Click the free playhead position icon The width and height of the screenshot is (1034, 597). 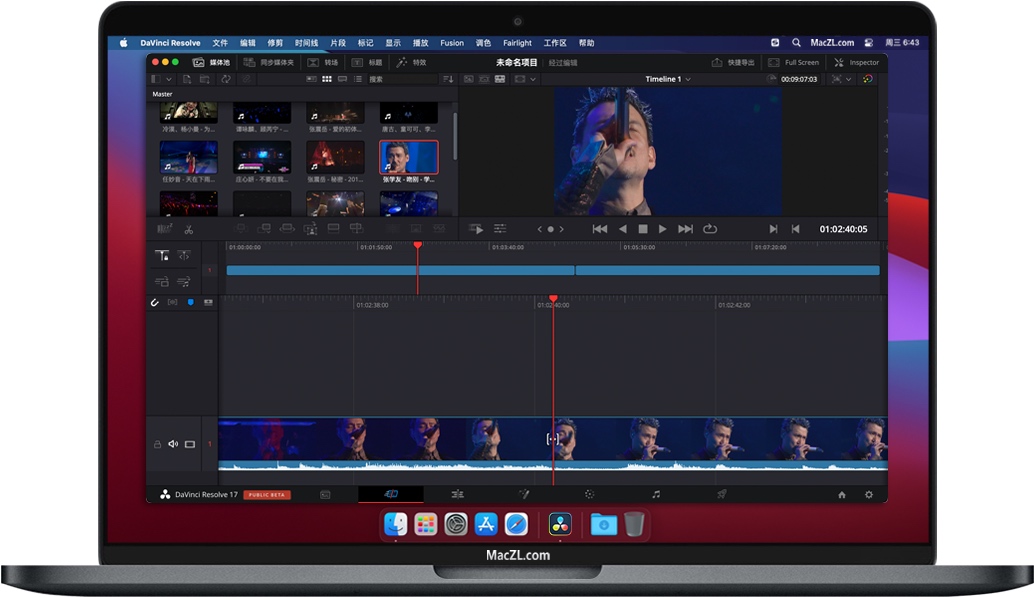[x=184, y=255]
